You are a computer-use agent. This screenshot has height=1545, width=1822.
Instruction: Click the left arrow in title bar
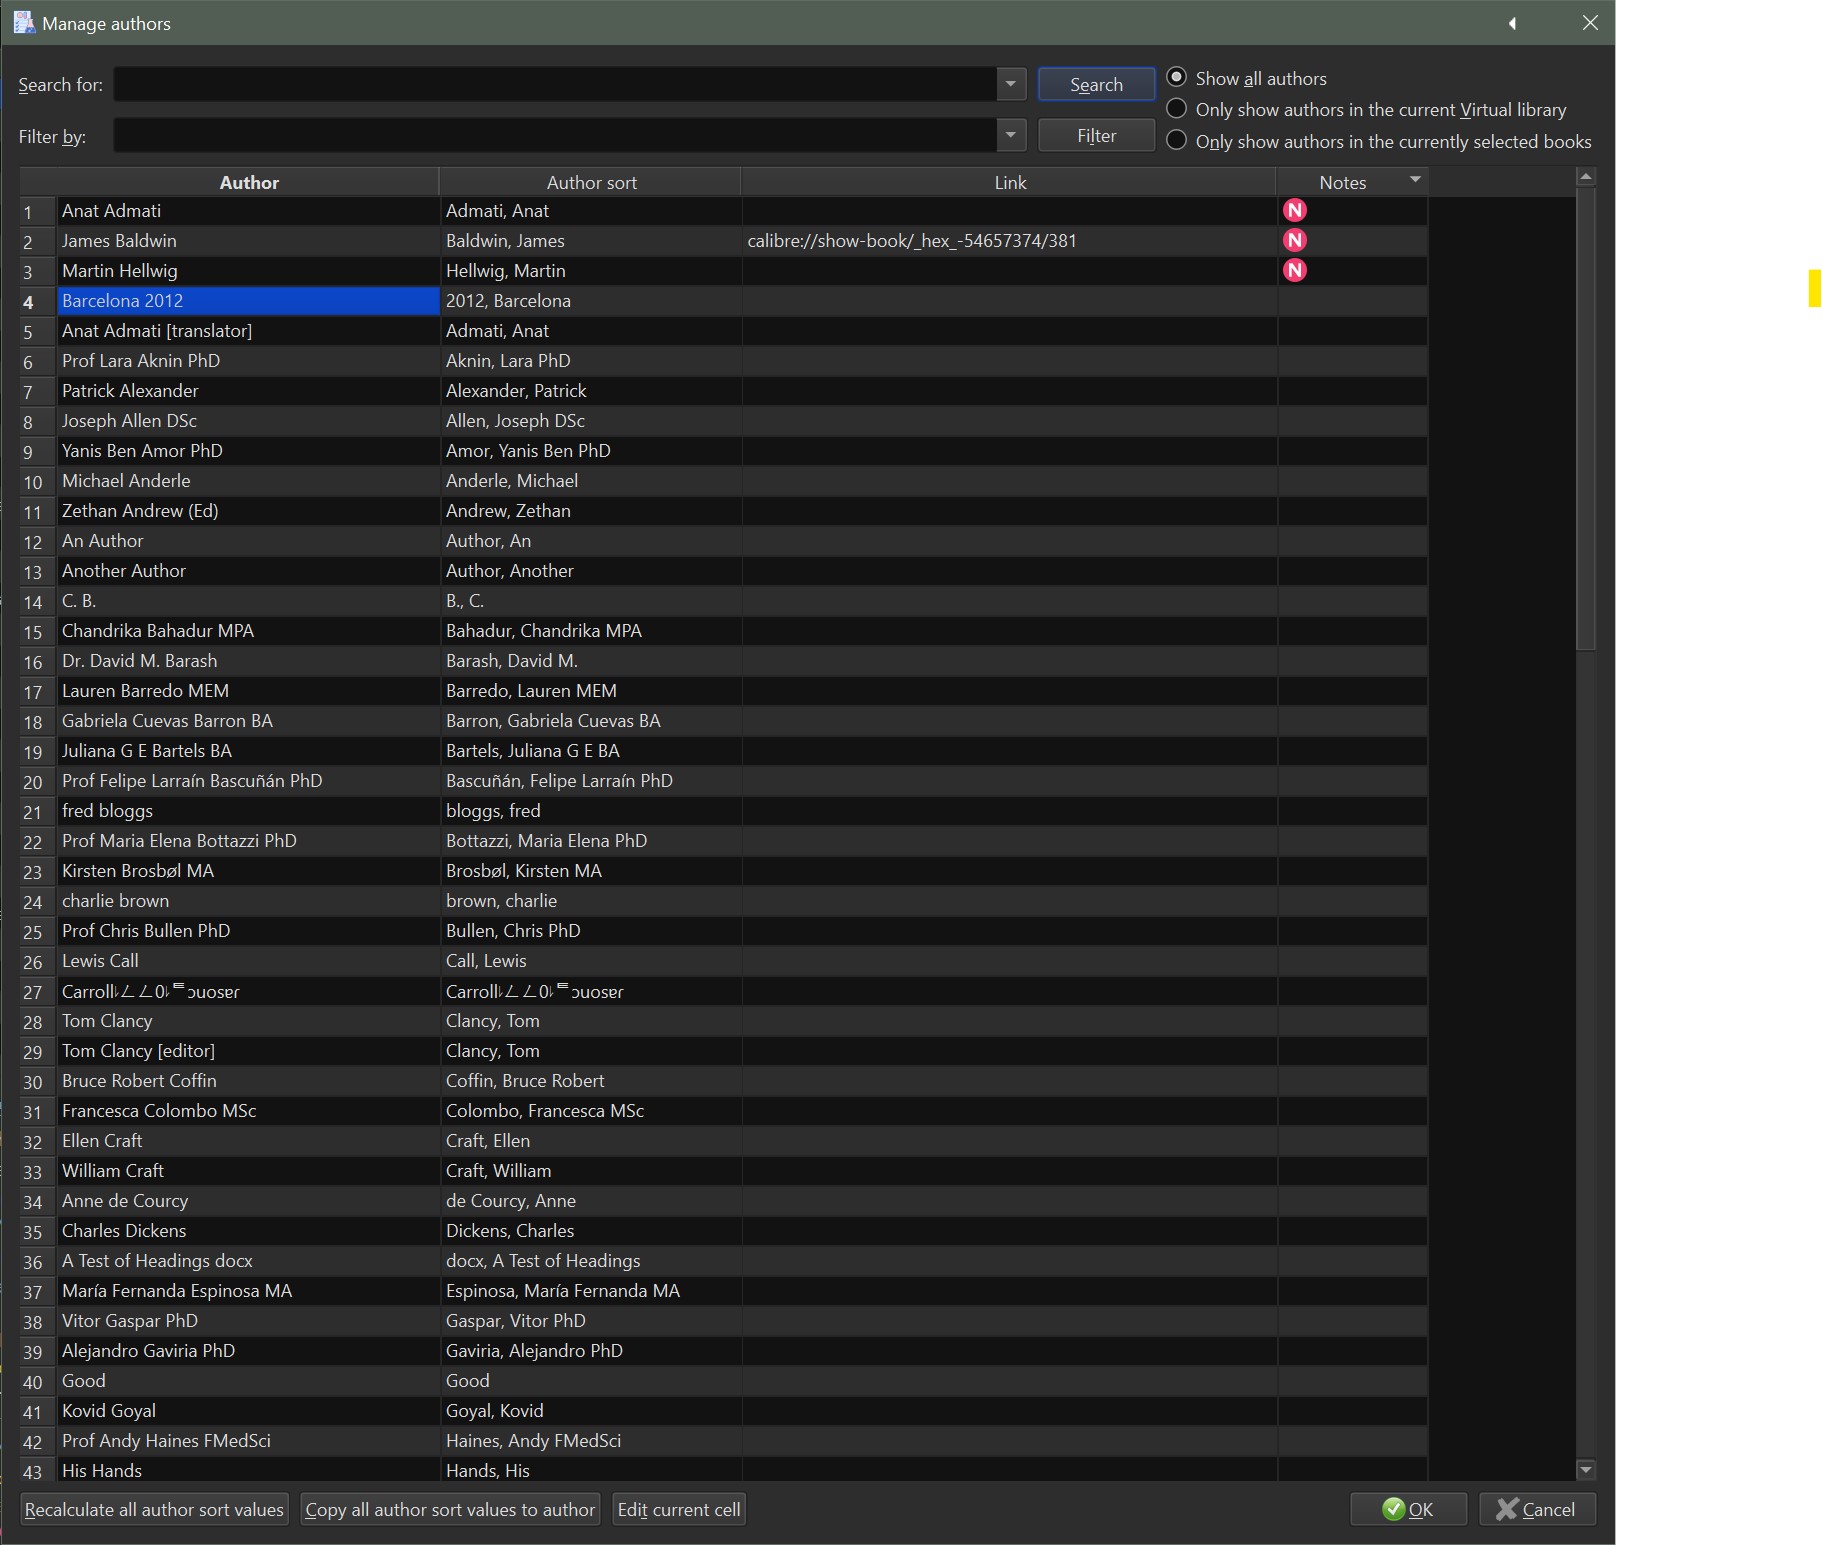(x=1512, y=23)
